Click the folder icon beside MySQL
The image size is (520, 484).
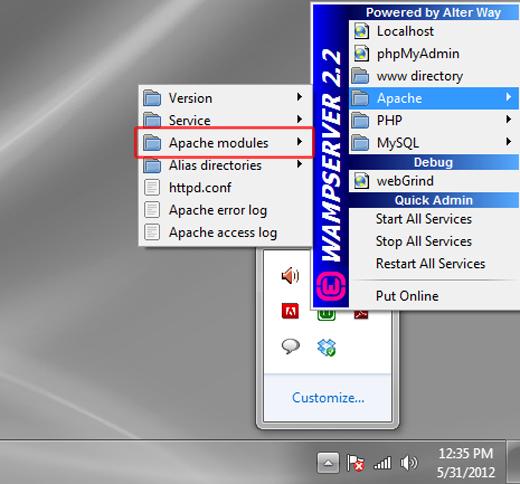(360, 143)
